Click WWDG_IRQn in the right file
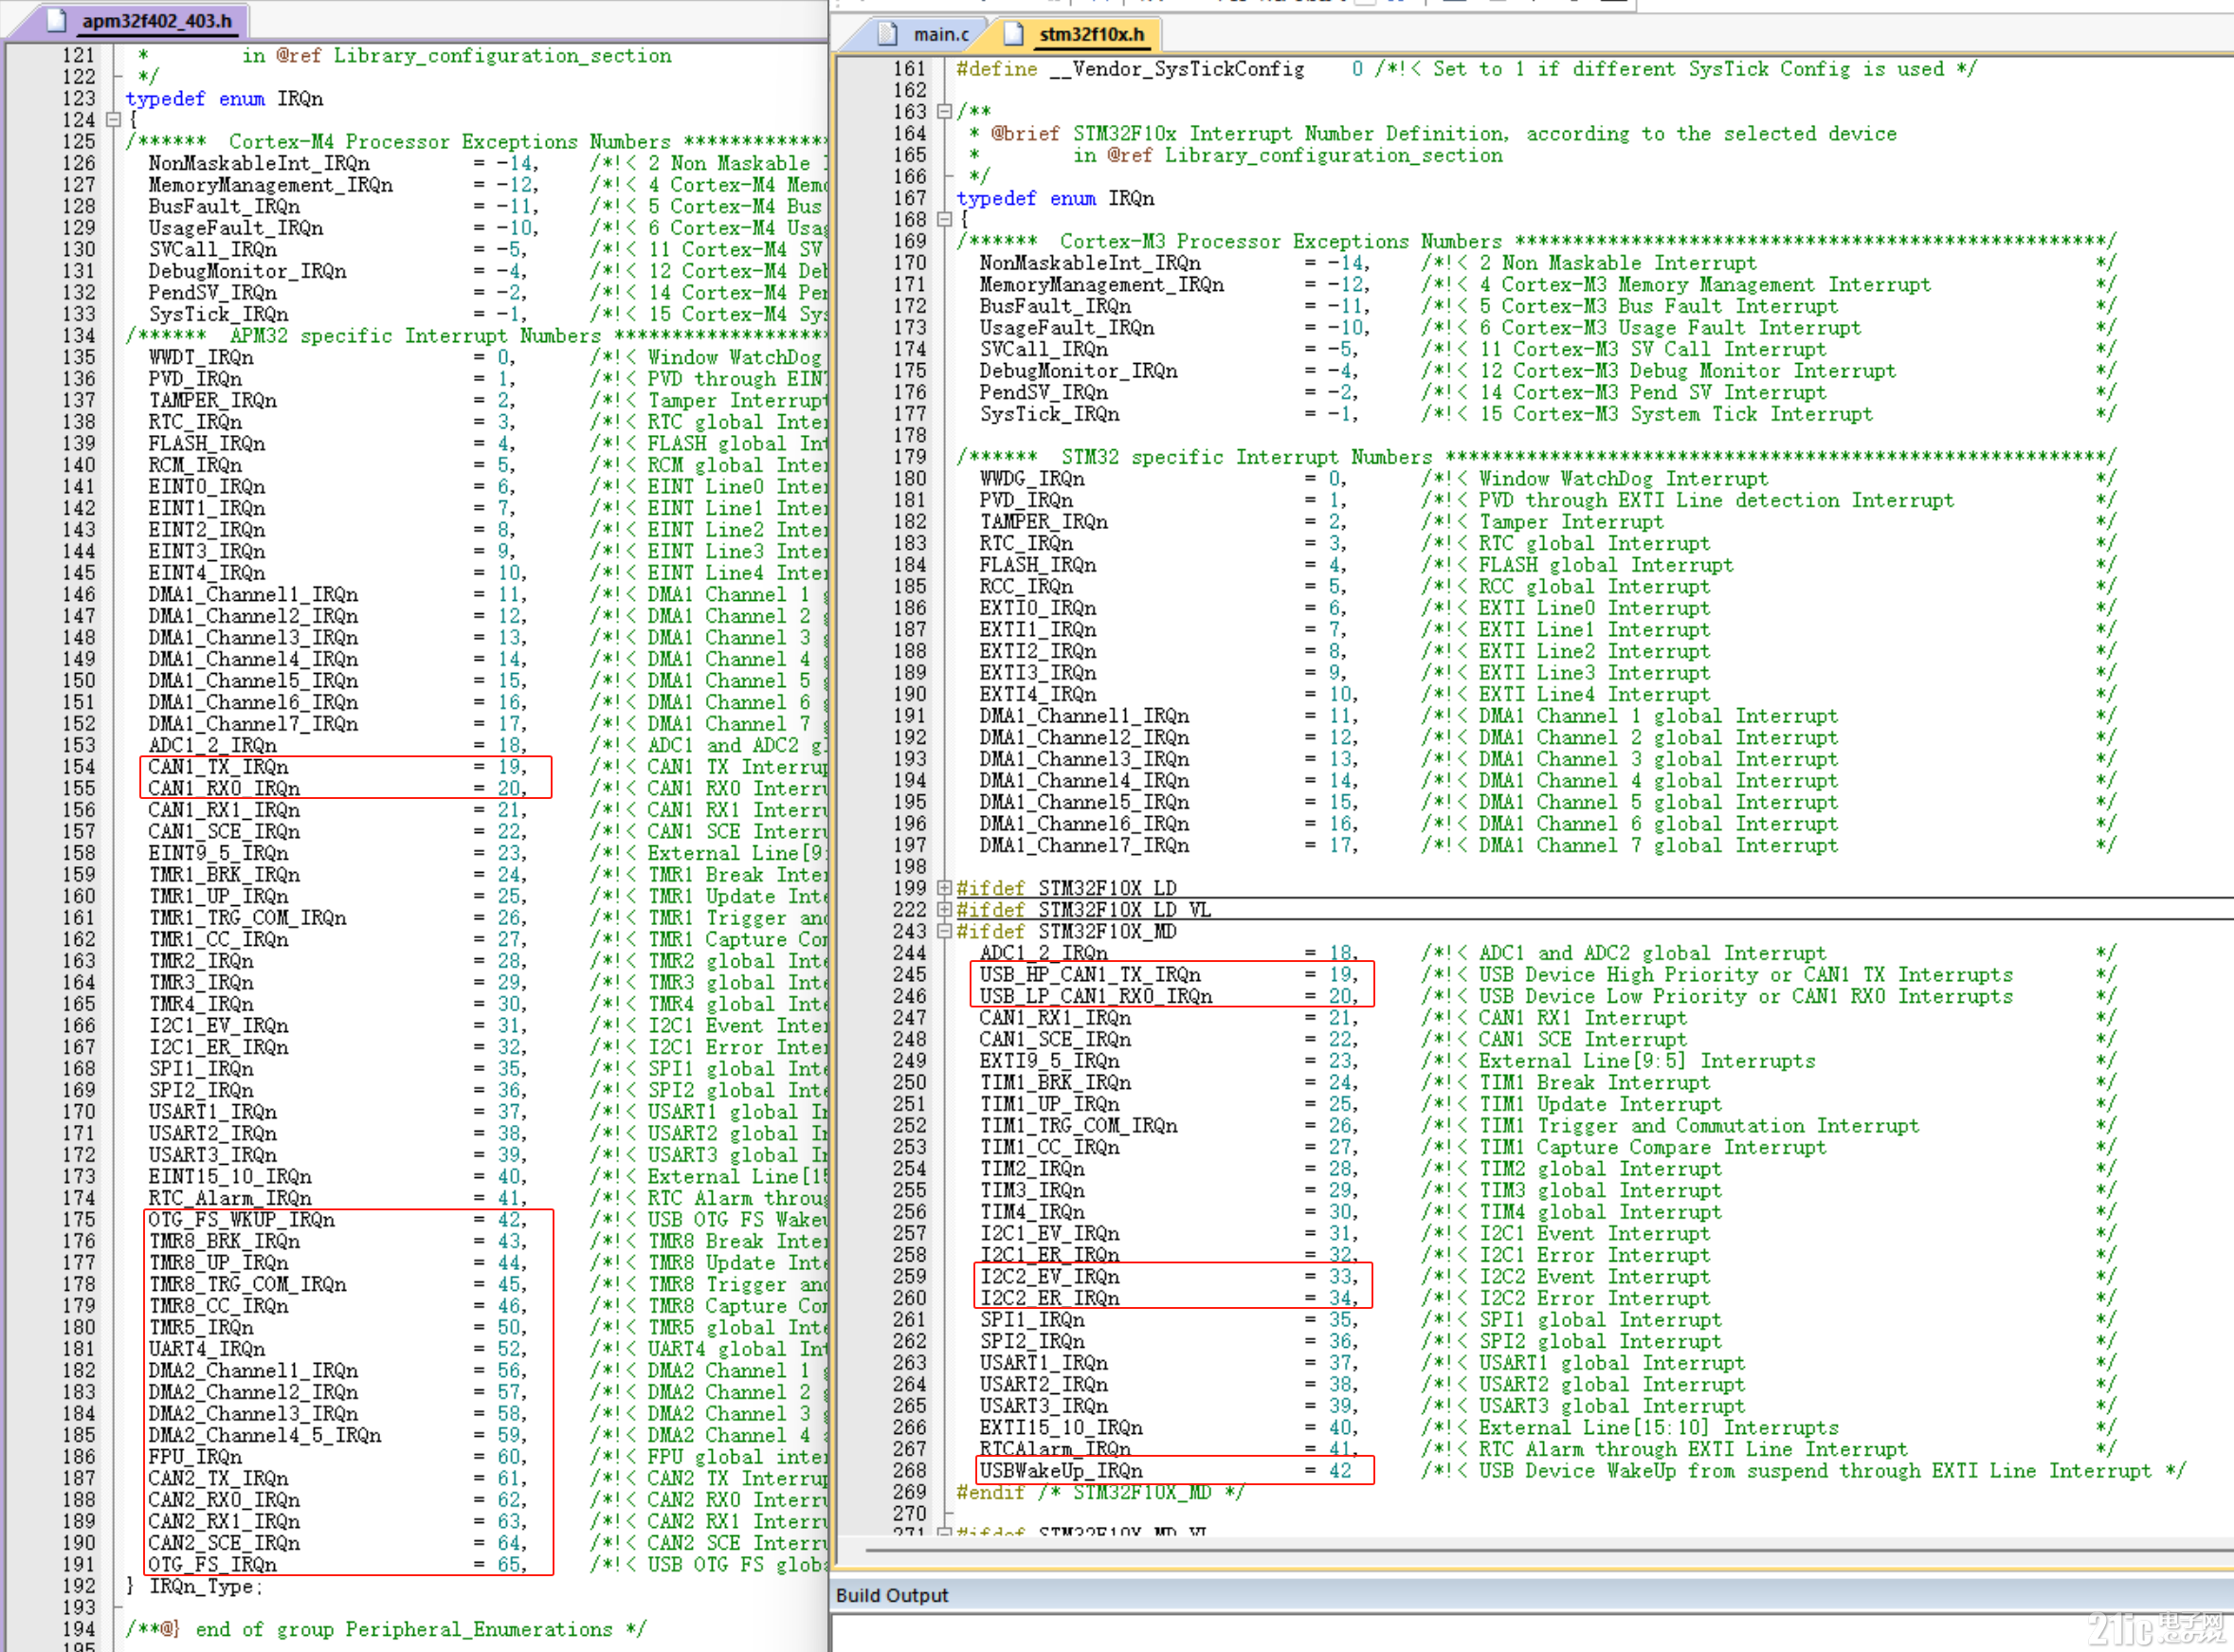The height and width of the screenshot is (1652, 2234). 1032,479
